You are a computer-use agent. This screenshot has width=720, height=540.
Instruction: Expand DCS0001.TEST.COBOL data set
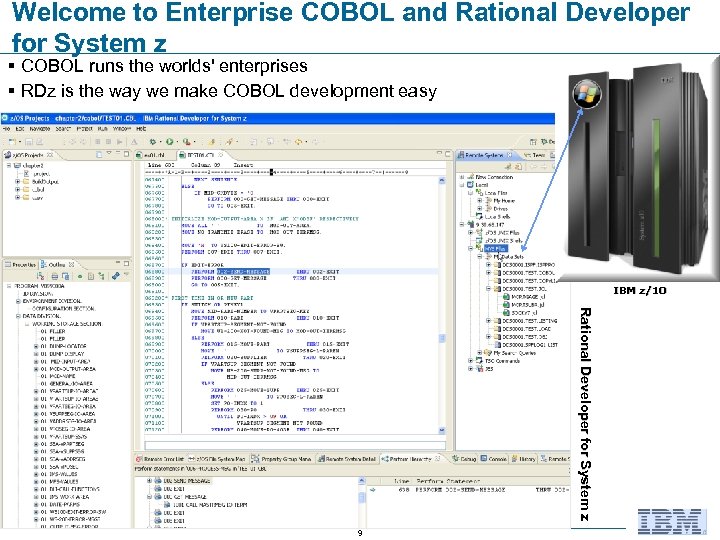click(489, 273)
